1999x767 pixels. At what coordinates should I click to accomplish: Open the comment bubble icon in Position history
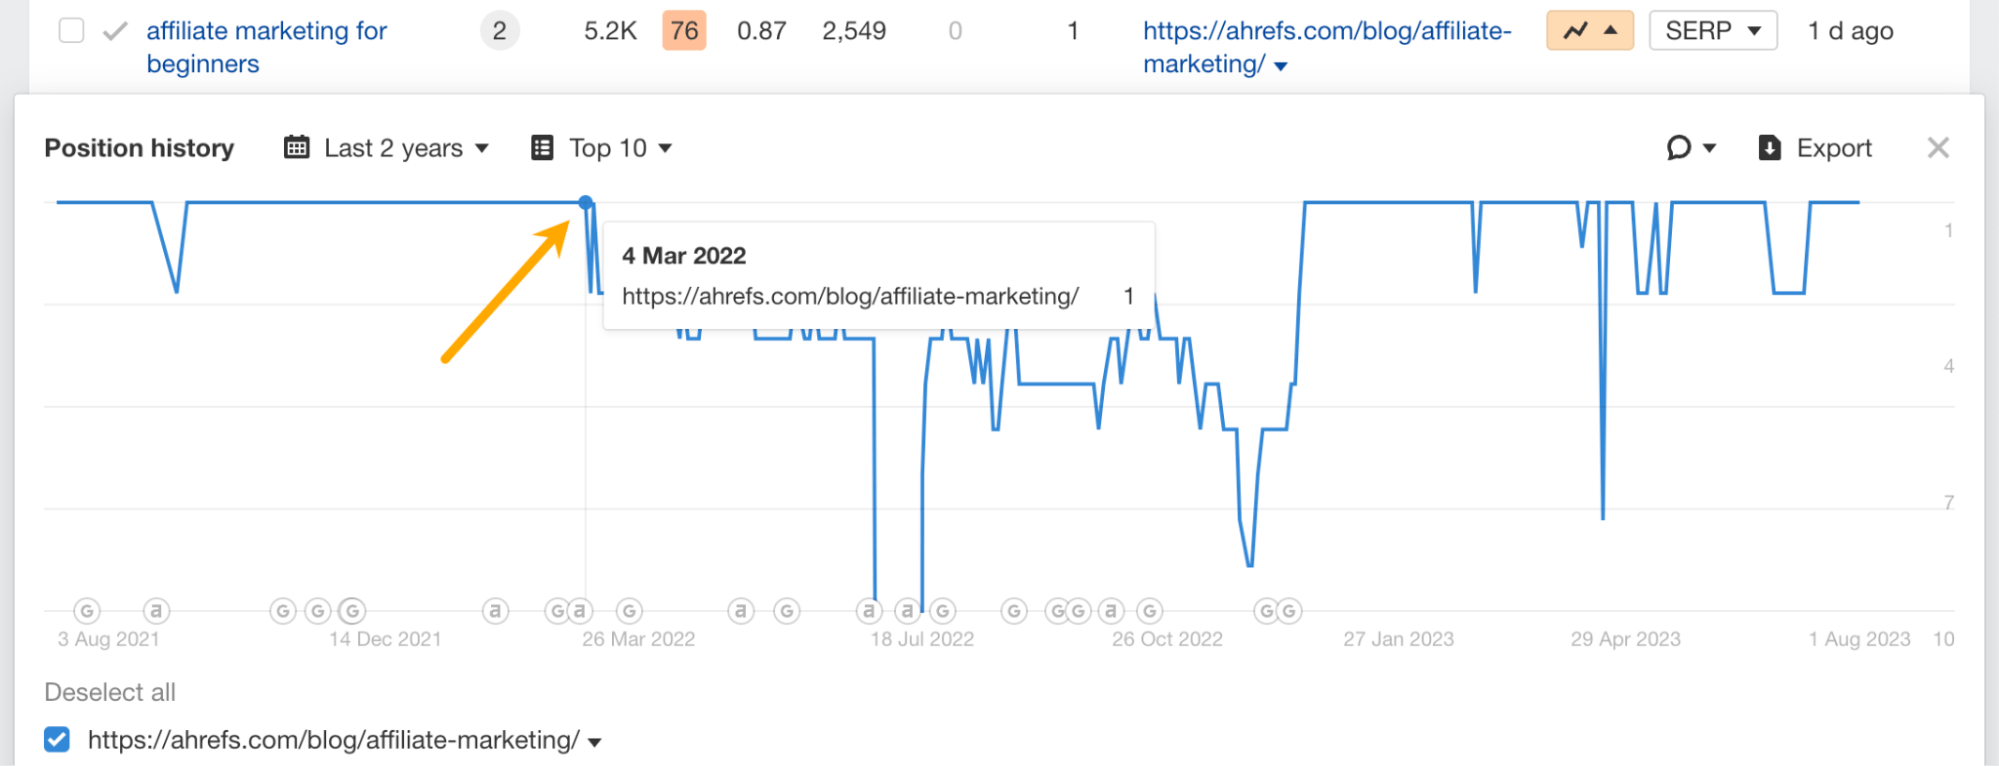click(x=1679, y=147)
